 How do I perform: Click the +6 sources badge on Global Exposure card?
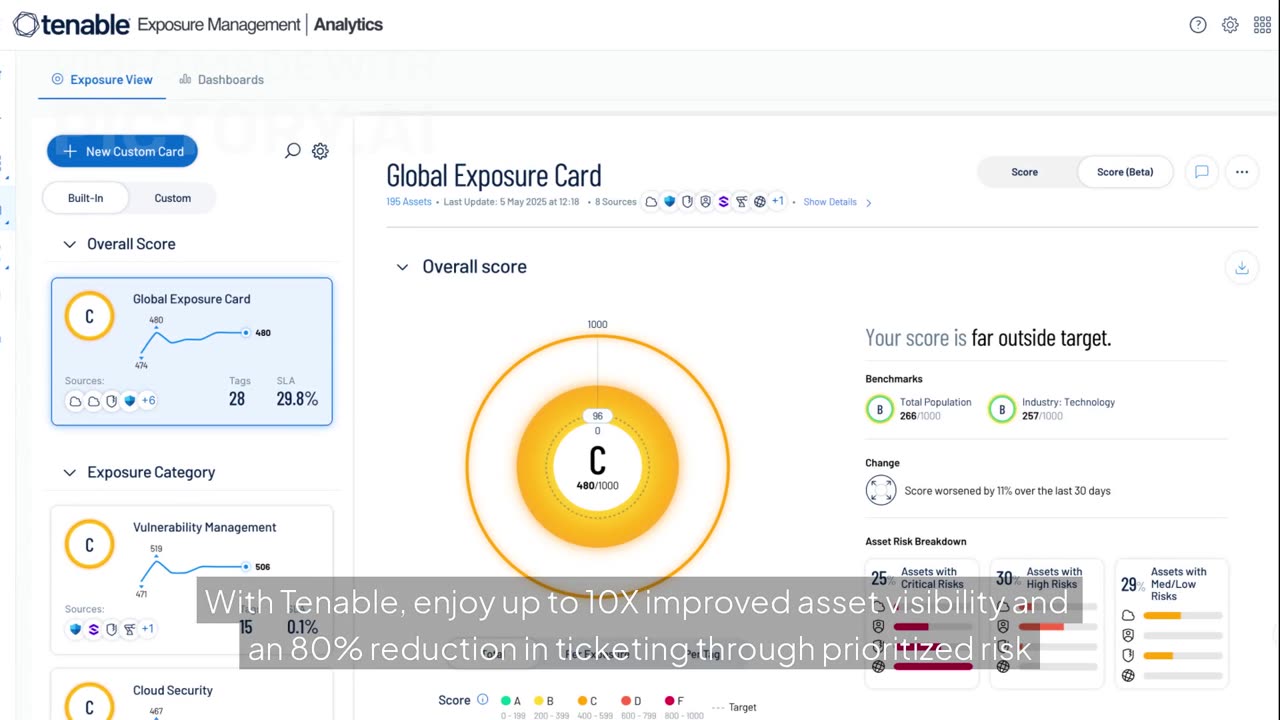pyautogui.click(x=148, y=401)
